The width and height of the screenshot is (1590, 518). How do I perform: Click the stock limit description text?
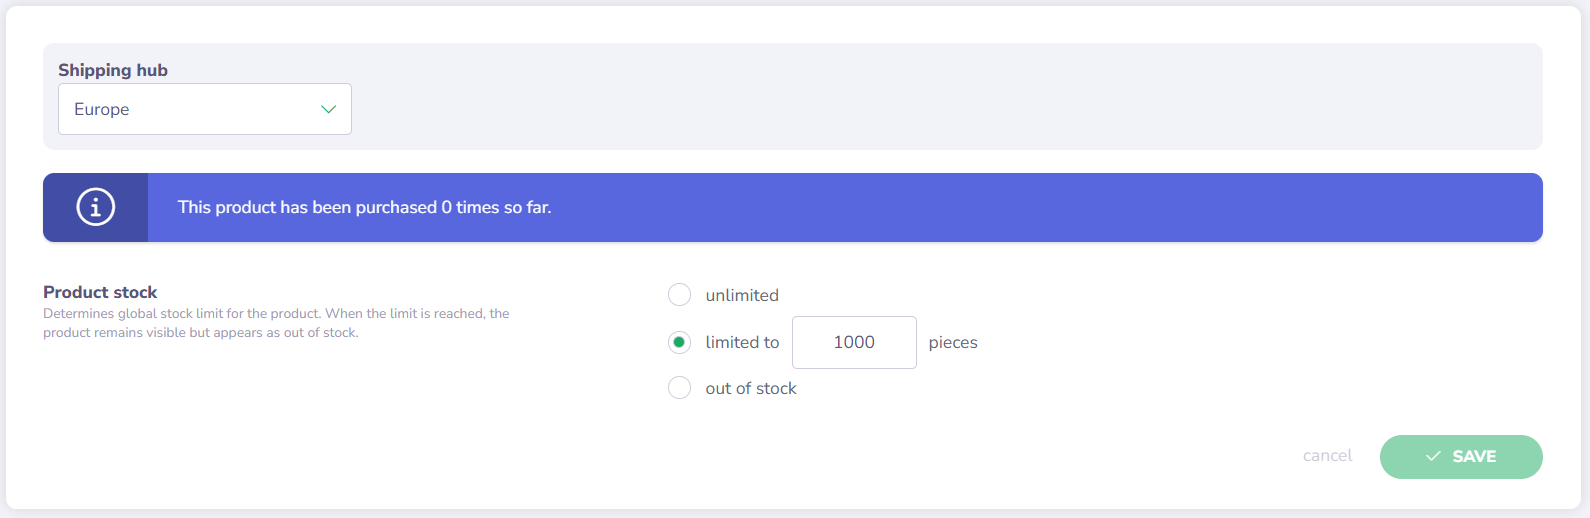click(x=276, y=323)
